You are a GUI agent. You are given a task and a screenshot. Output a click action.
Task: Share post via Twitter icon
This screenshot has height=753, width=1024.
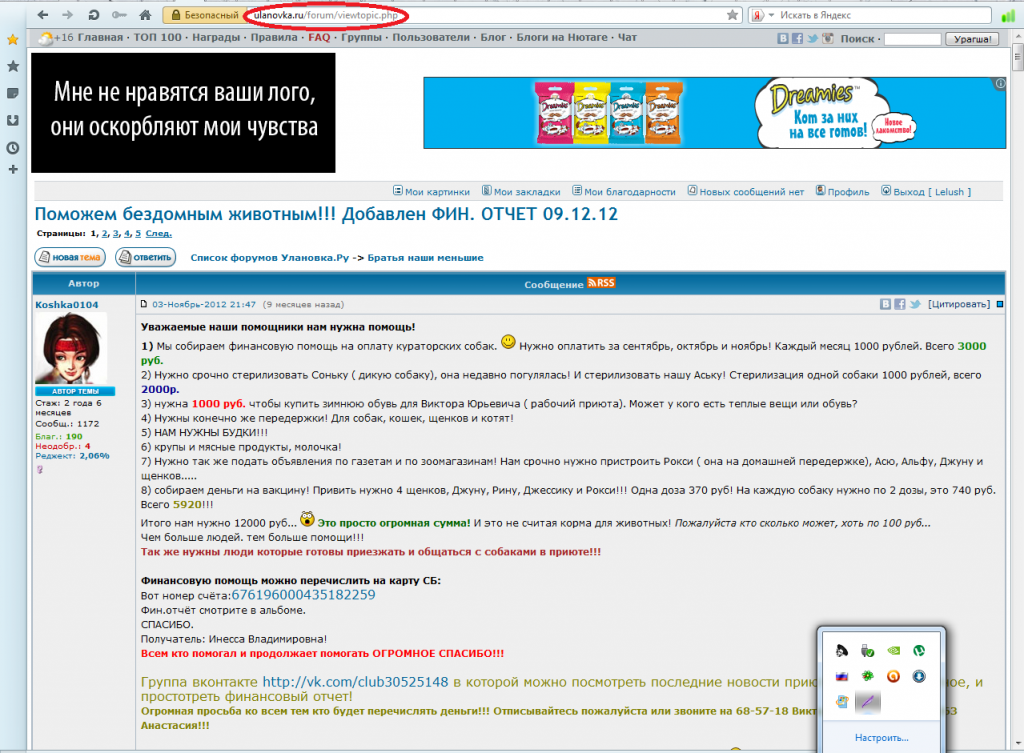[x=915, y=304]
